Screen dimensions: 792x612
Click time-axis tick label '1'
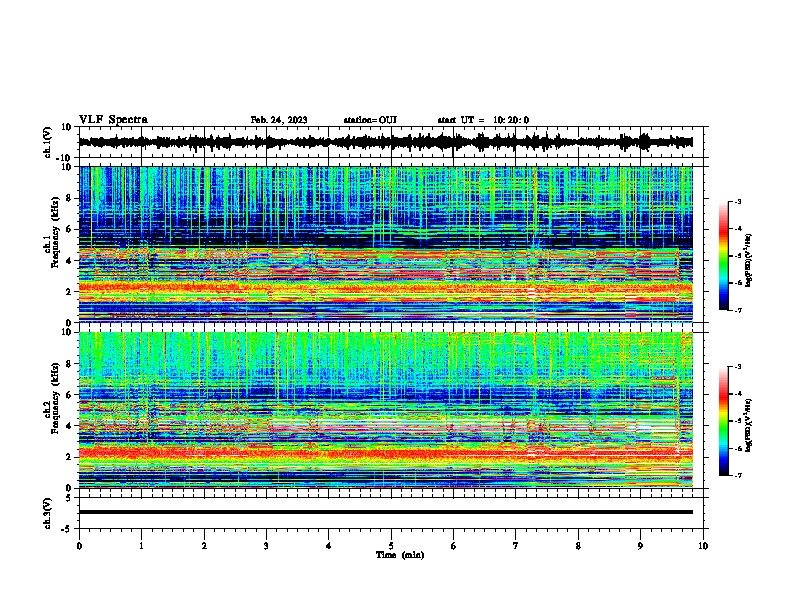point(141,546)
